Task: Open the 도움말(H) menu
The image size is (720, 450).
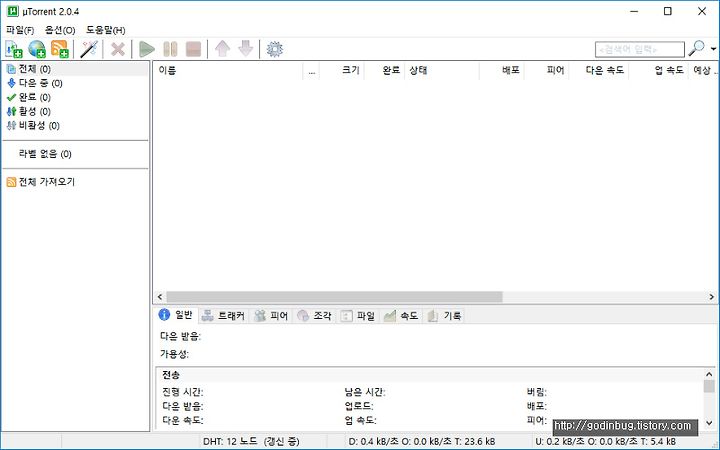Action: (x=106, y=30)
